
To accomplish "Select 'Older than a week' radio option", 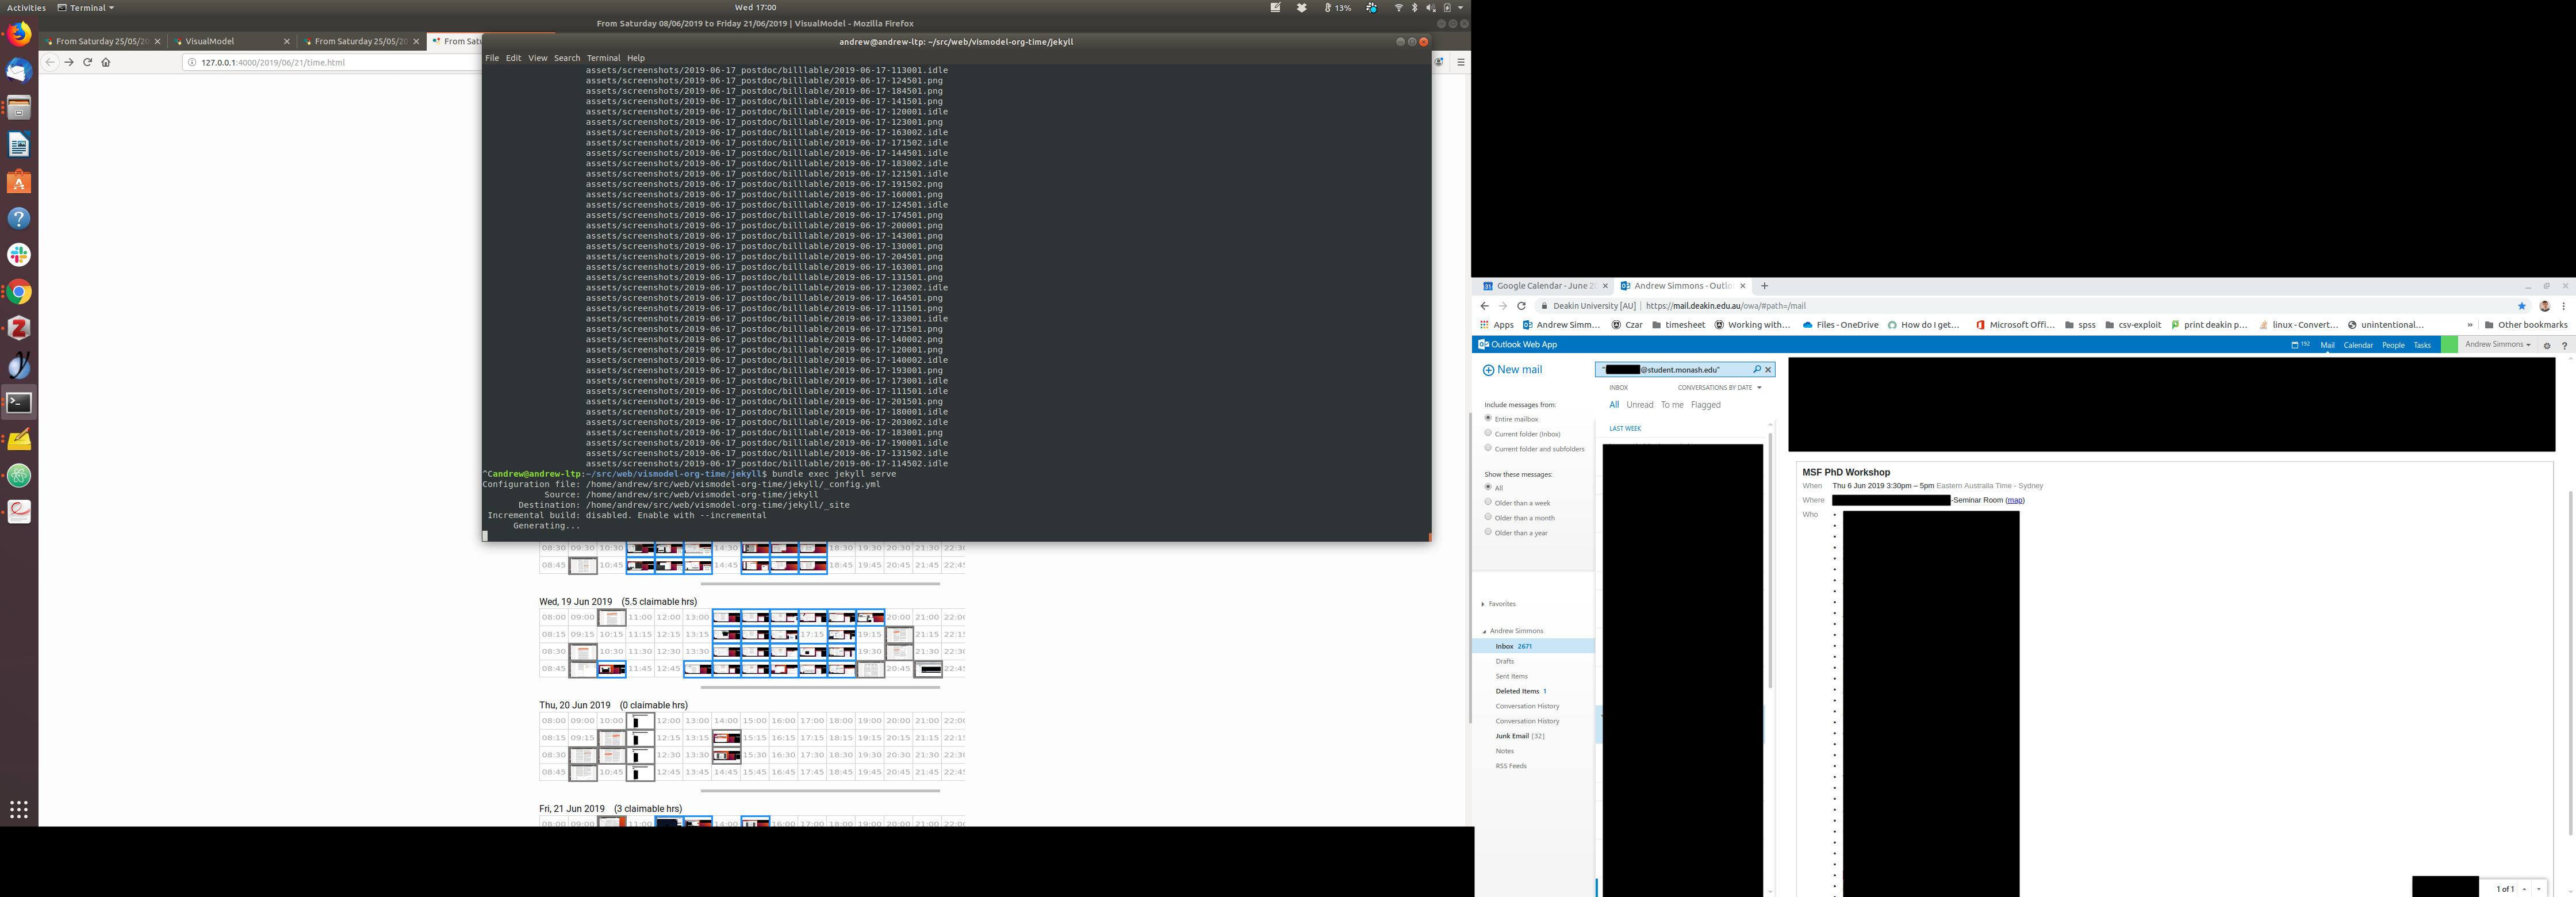I will click(x=1488, y=502).
